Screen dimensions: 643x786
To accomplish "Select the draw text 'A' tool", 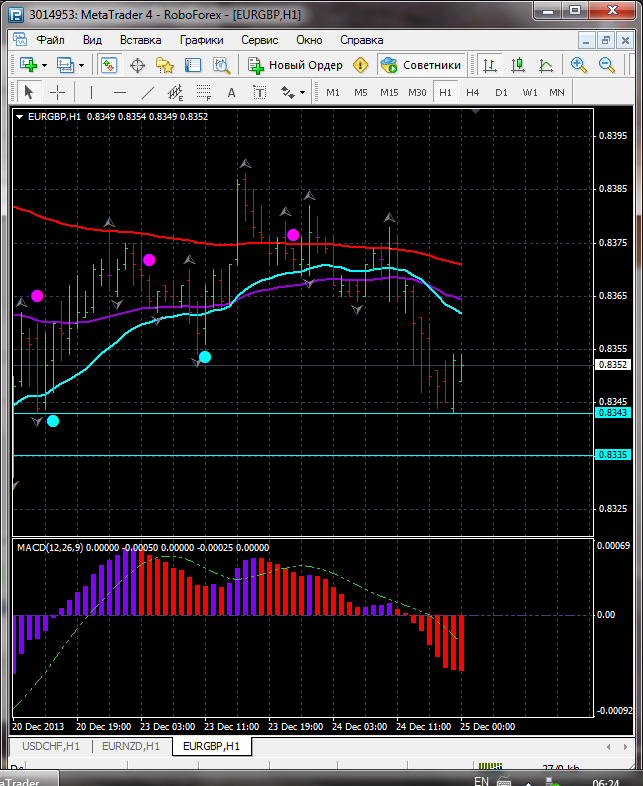I will coord(231,92).
